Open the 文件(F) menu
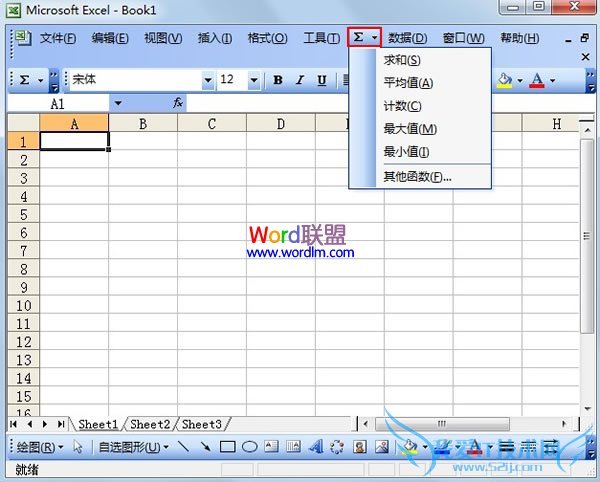The image size is (600, 482). point(58,38)
